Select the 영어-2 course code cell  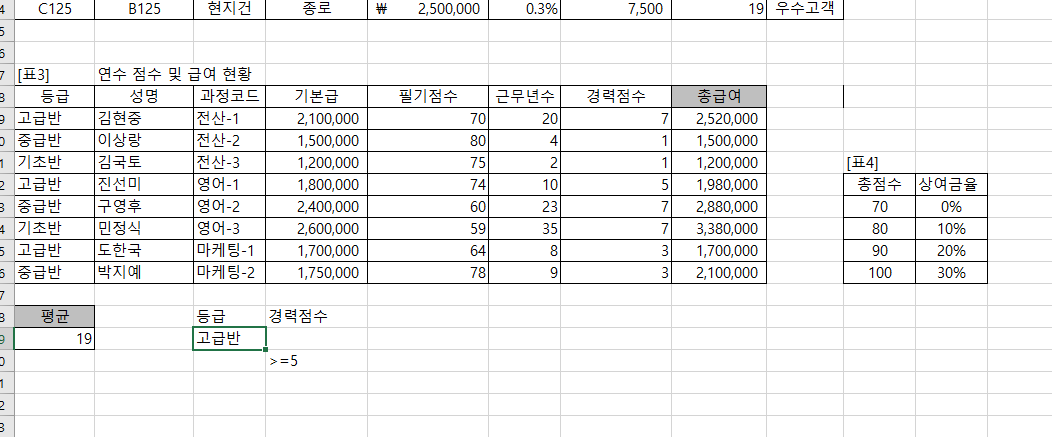[229, 207]
